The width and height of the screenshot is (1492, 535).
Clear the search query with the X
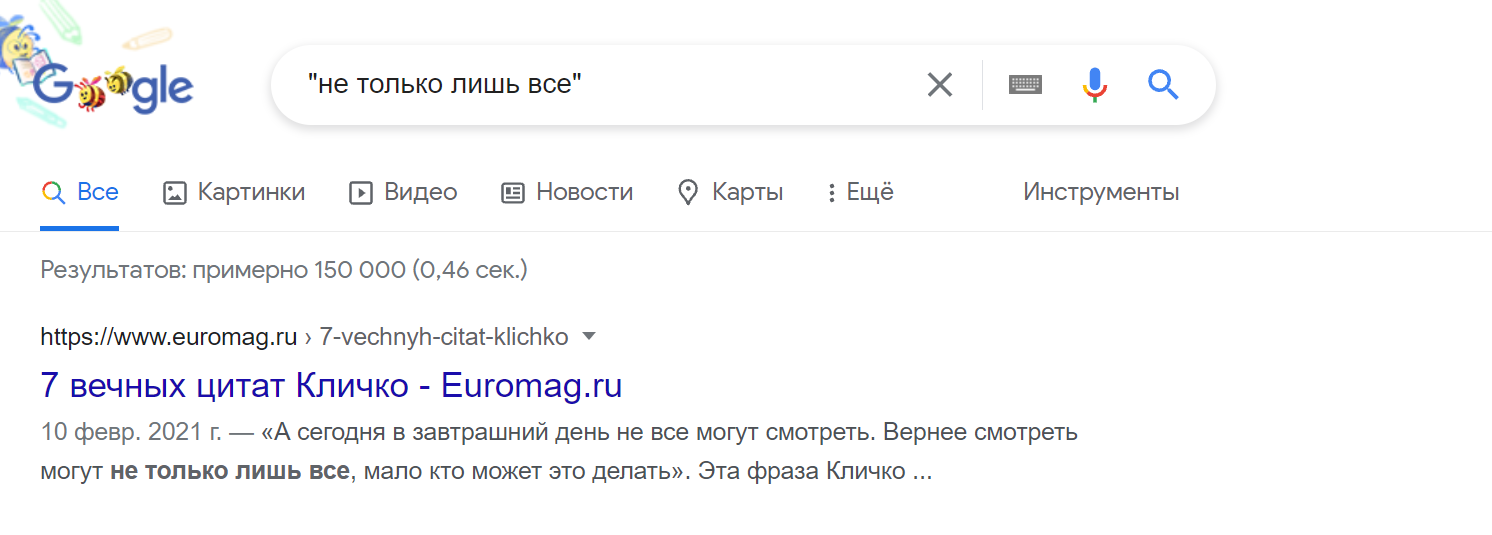(x=940, y=85)
